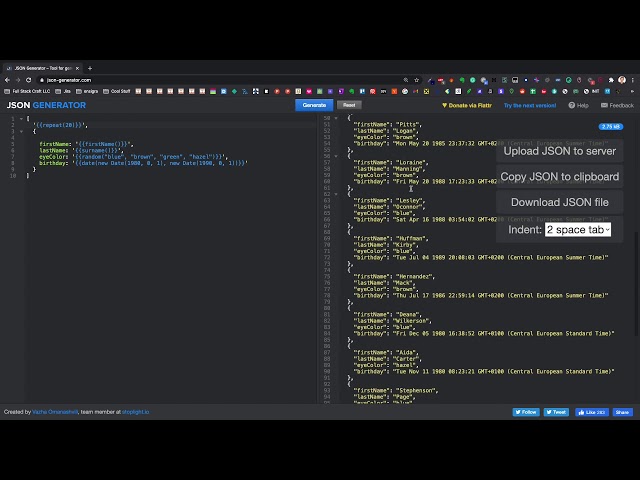Click output text "lastName": "Oconnor"

(x=389, y=207)
